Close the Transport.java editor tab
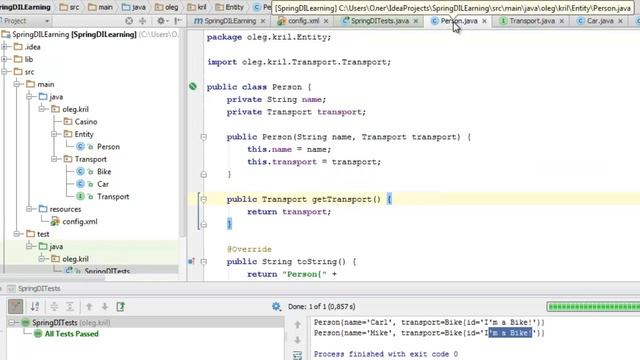The height and width of the screenshot is (360, 640). [562, 21]
